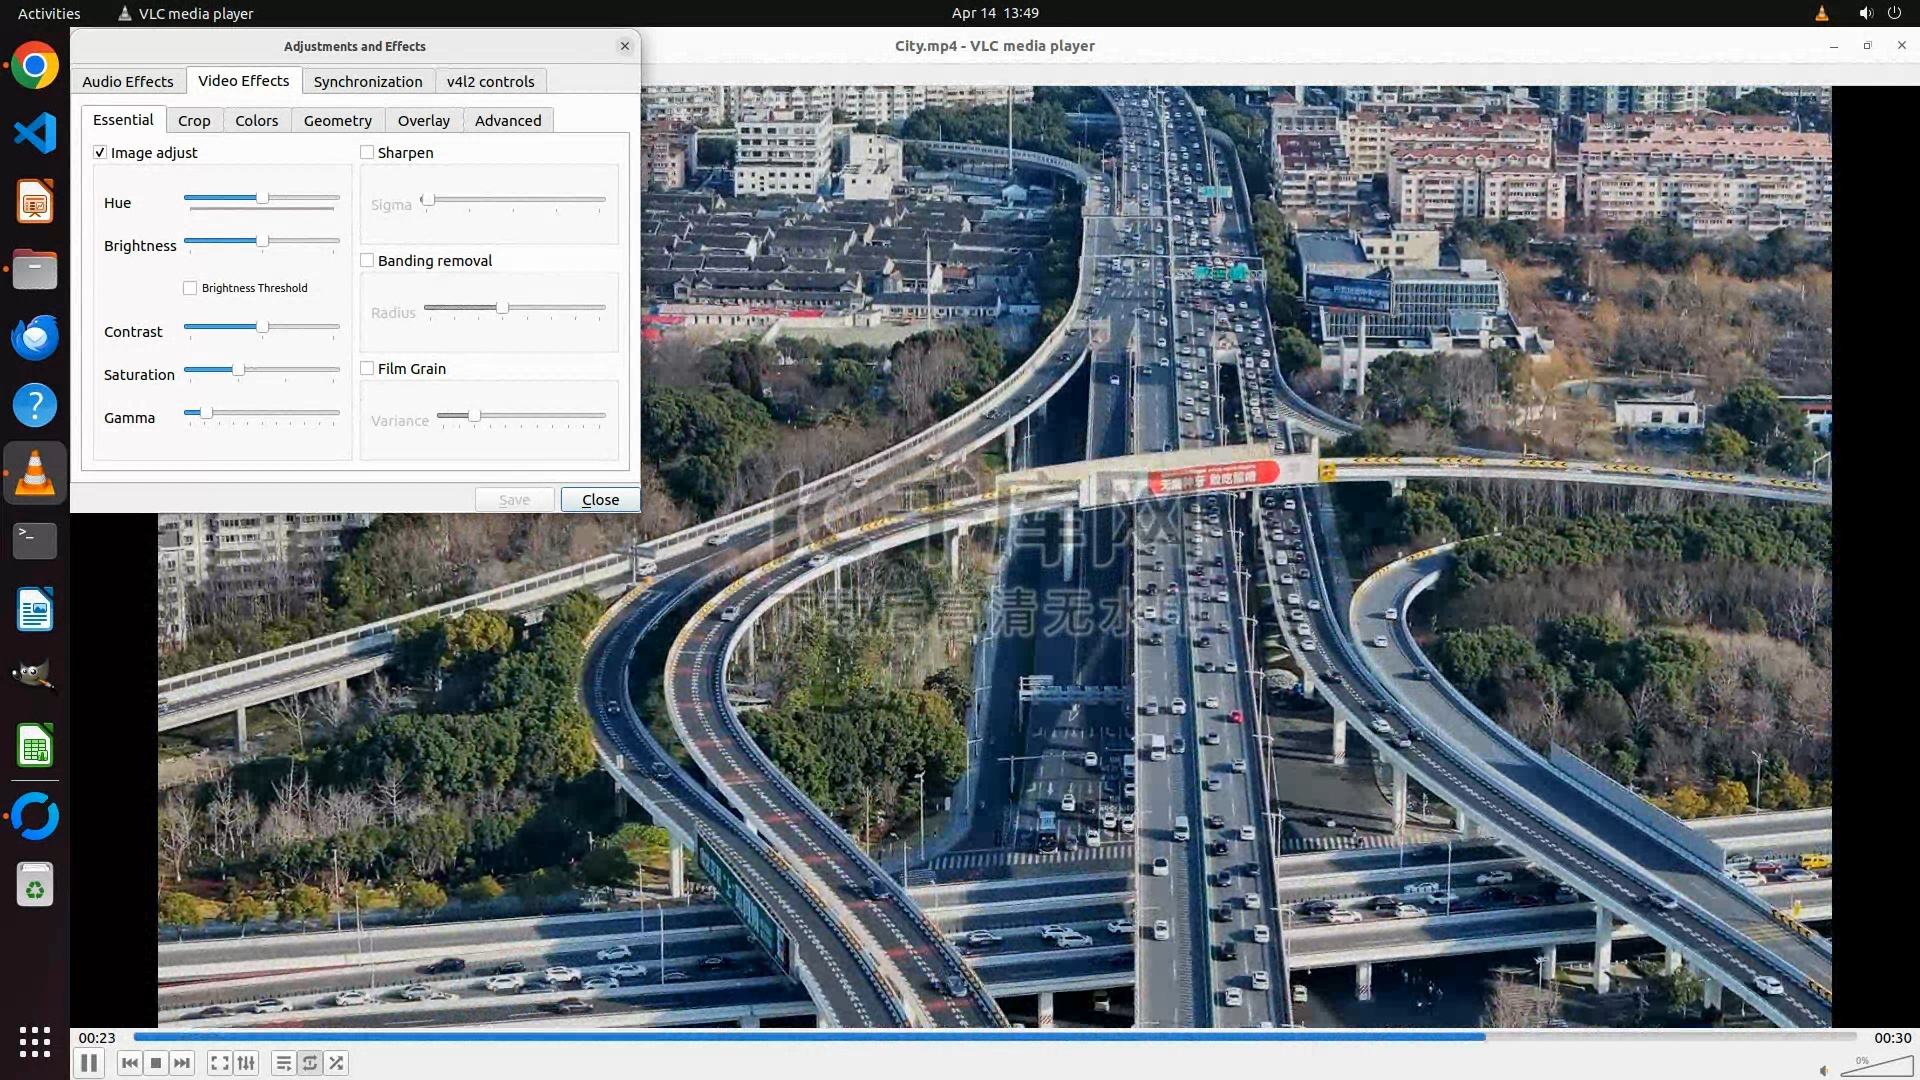Click the extended settings equalizer icon
This screenshot has width=1920, height=1080.
[x=246, y=1063]
